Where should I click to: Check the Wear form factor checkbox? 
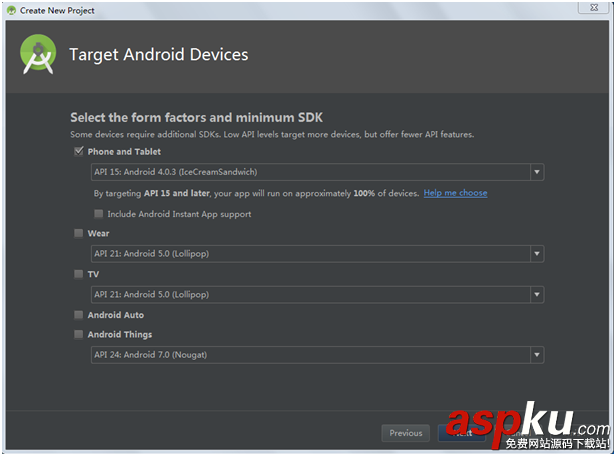point(79,233)
